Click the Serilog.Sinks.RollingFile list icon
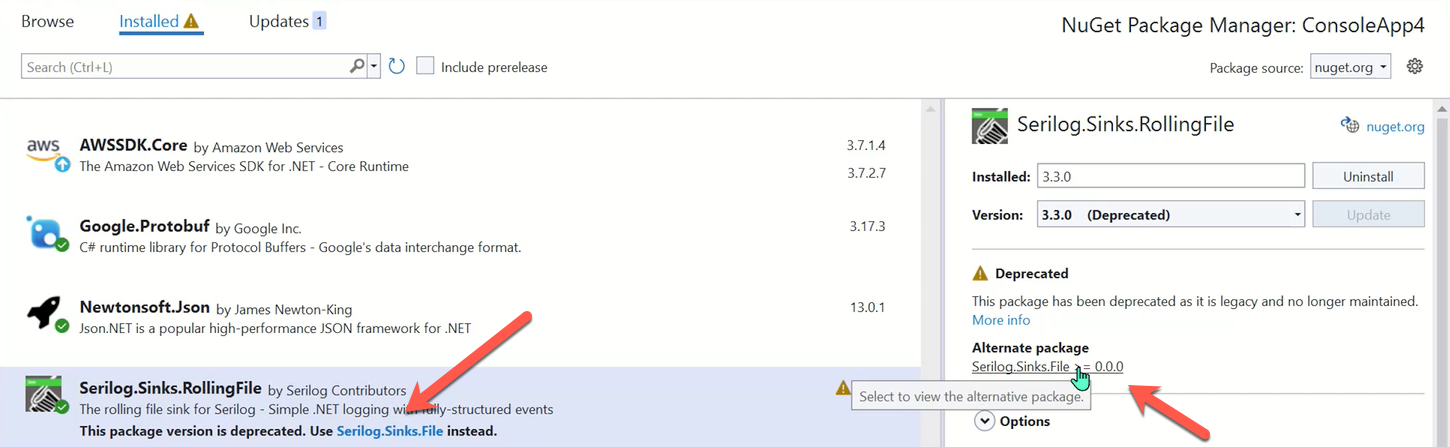 [x=46, y=396]
